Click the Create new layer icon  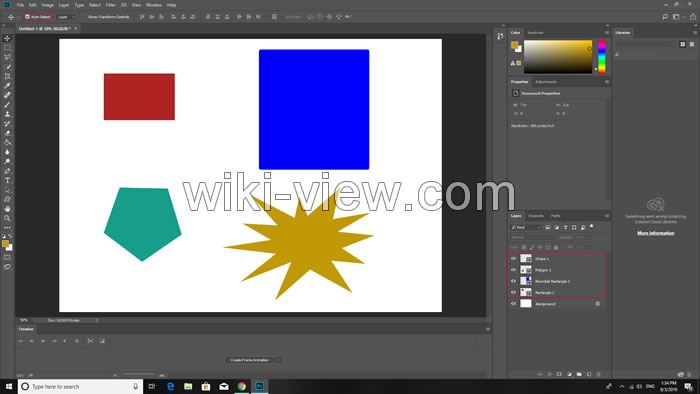[x=589, y=374]
